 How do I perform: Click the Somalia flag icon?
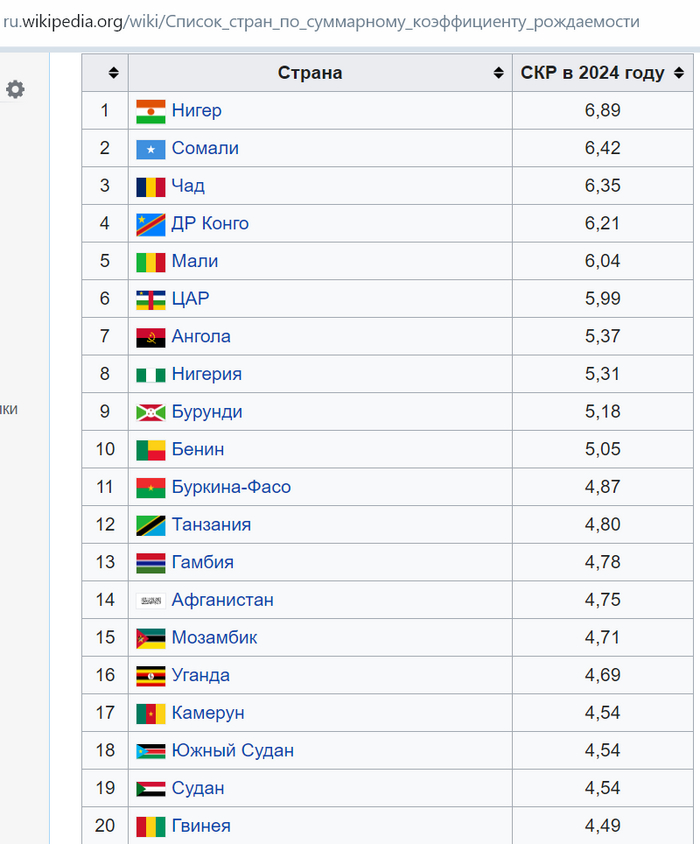(151, 149)
